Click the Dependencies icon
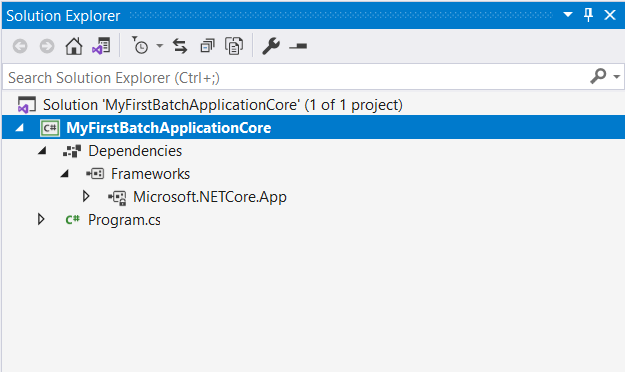 click(x=72, y=151)
